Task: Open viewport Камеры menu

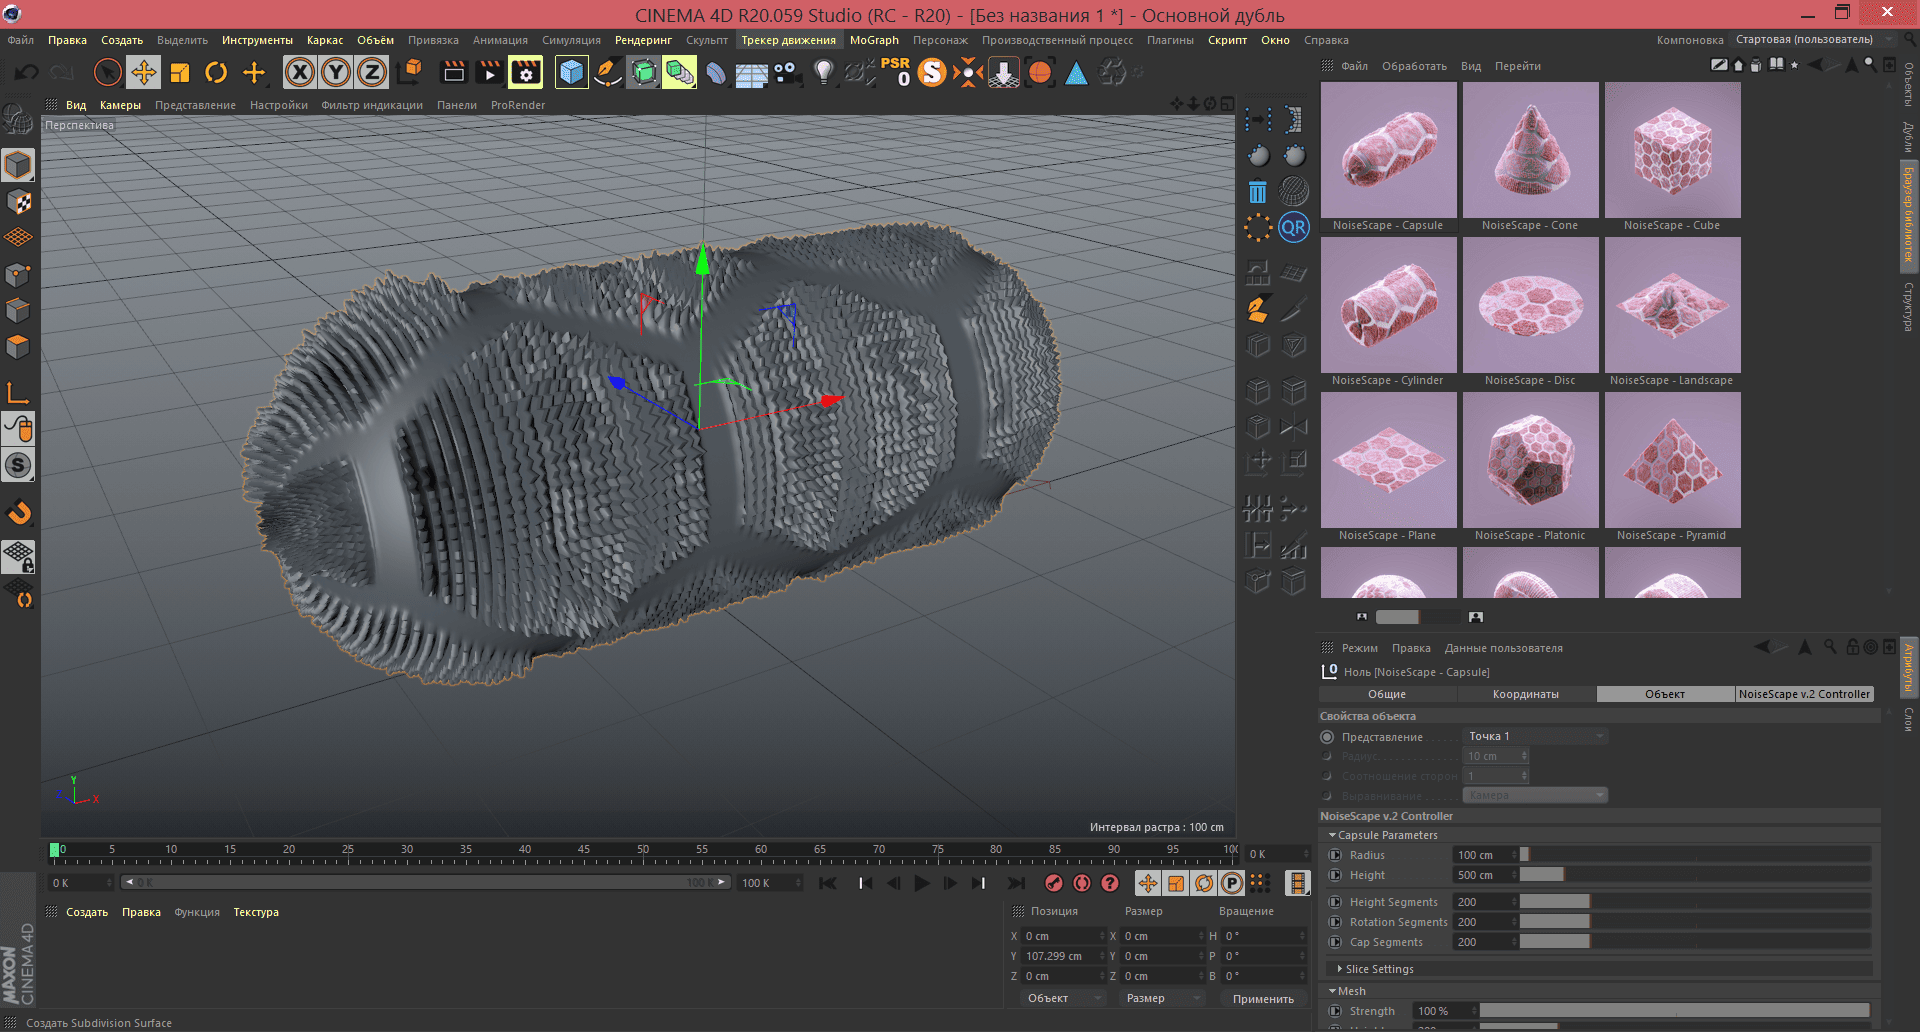Action: pos(120,105)
